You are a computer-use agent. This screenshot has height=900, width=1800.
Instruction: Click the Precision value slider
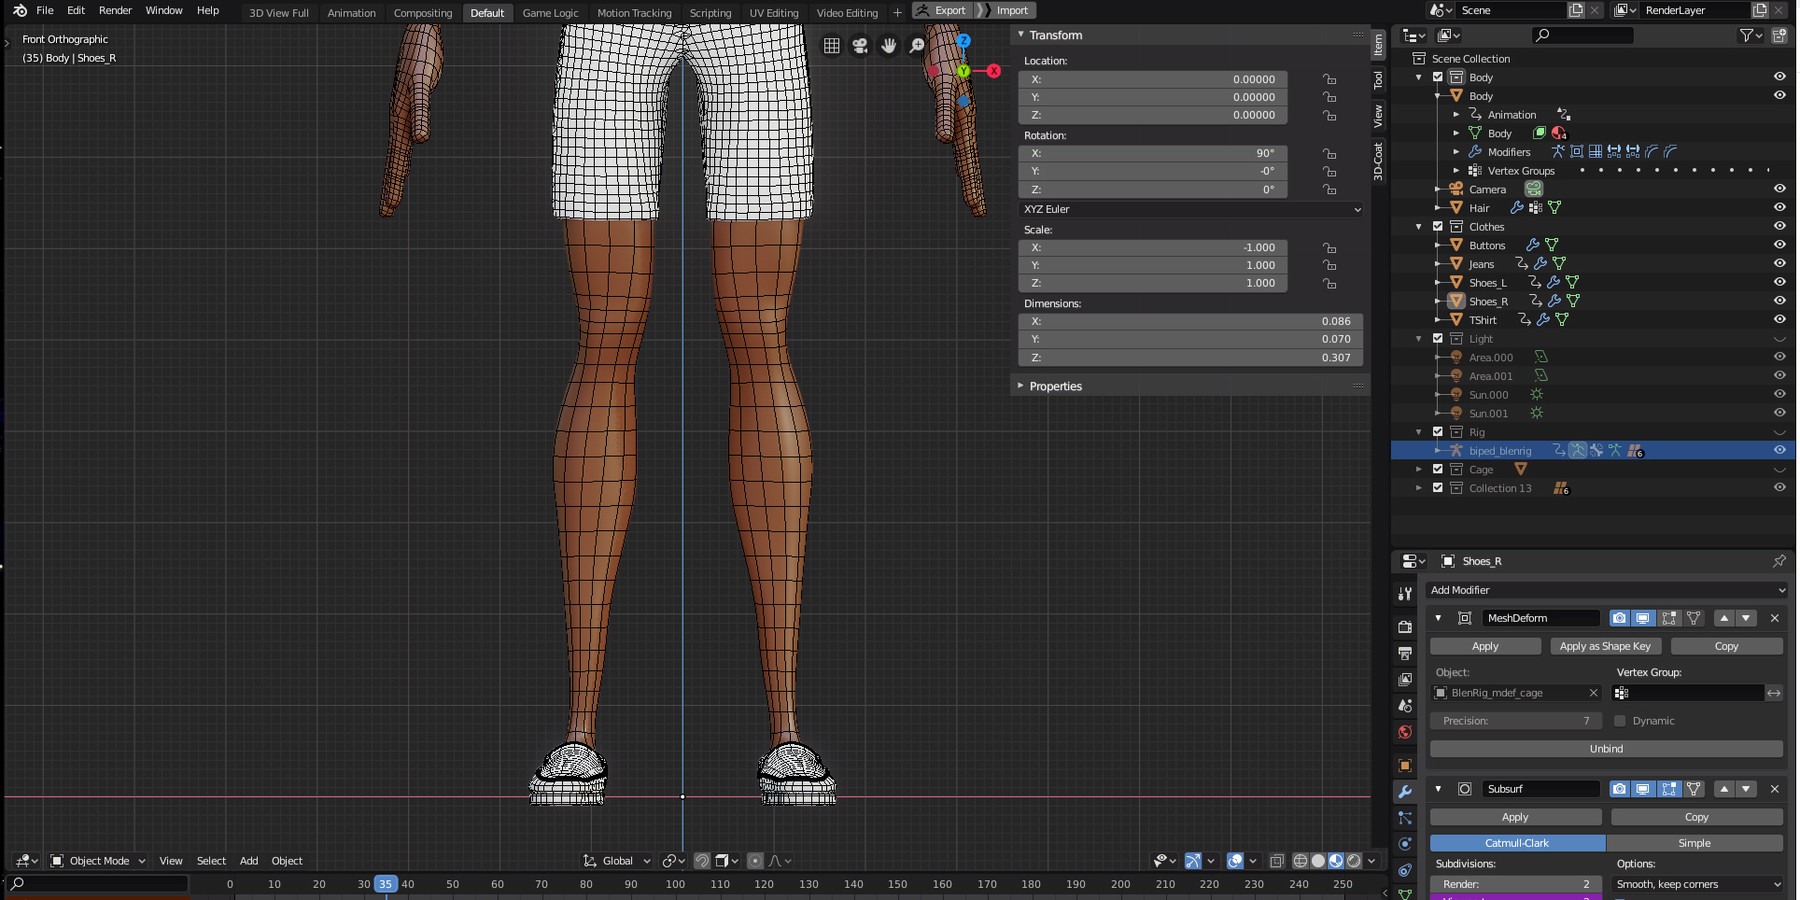pyautogui.click(x=1516, y=721)
